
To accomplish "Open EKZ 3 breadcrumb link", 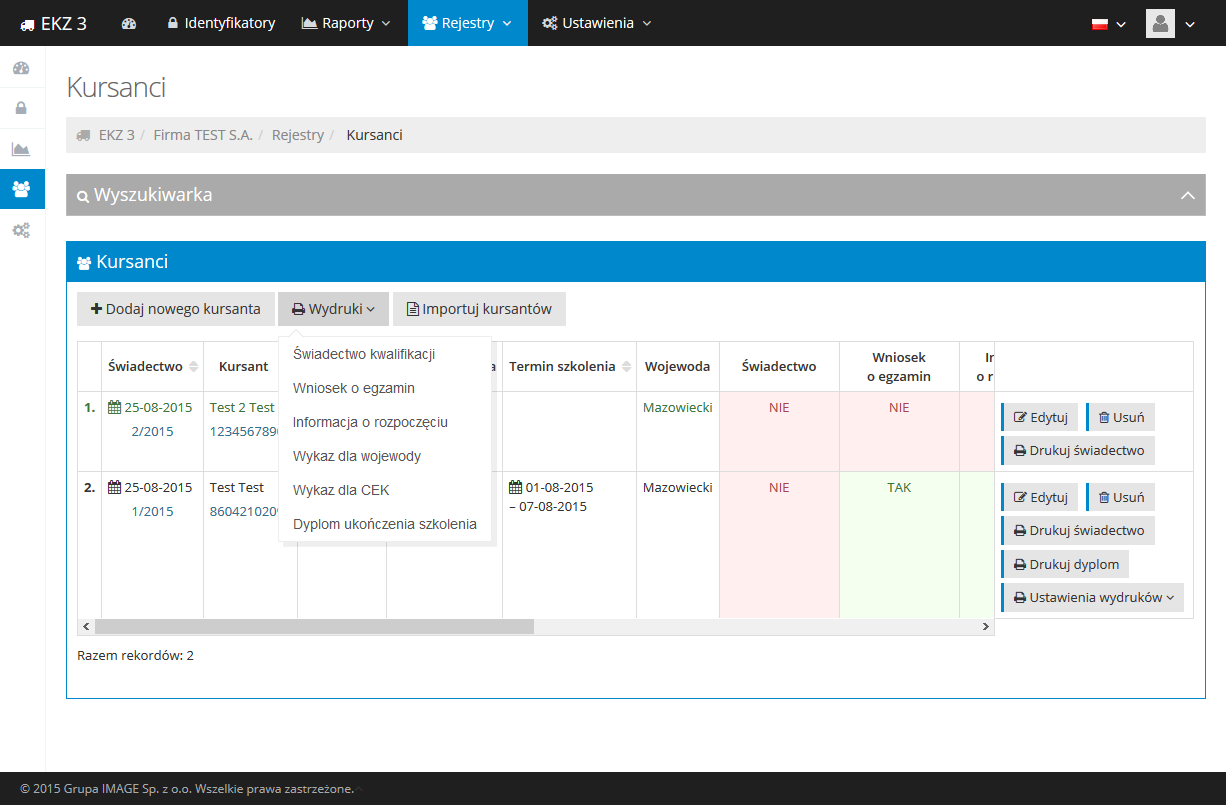I will (x=116, y=135).
